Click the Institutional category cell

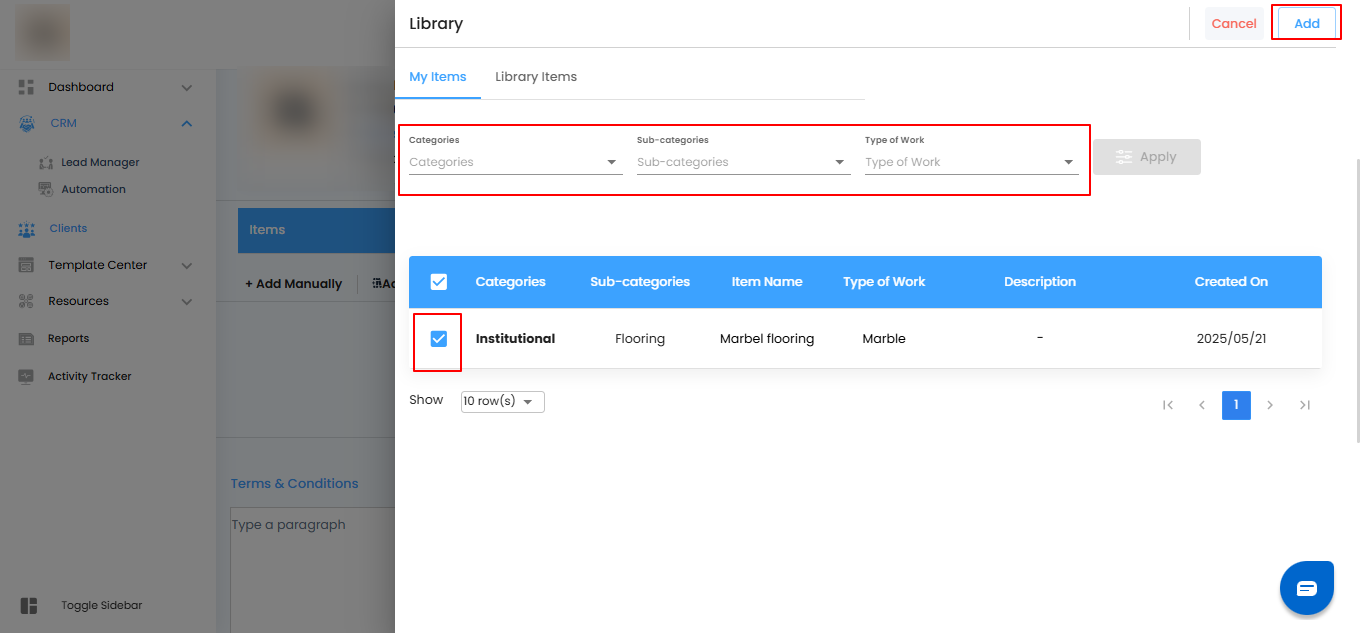tap(515, 339)
